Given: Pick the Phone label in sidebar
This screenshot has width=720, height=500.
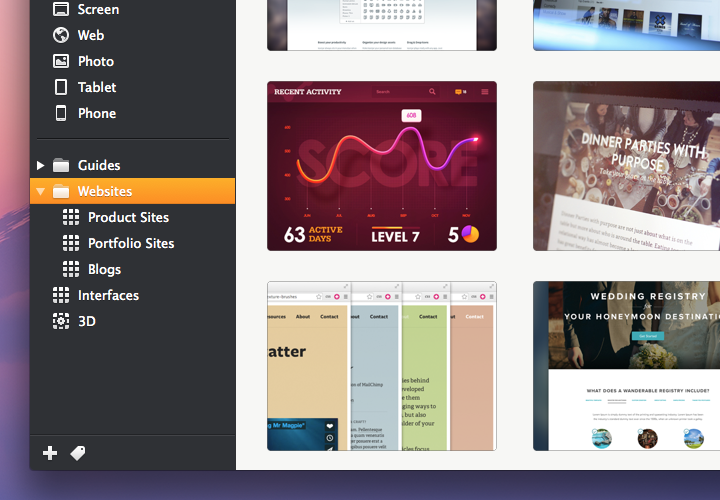Looking at the screenshot, I should click(x=97, y=113).
